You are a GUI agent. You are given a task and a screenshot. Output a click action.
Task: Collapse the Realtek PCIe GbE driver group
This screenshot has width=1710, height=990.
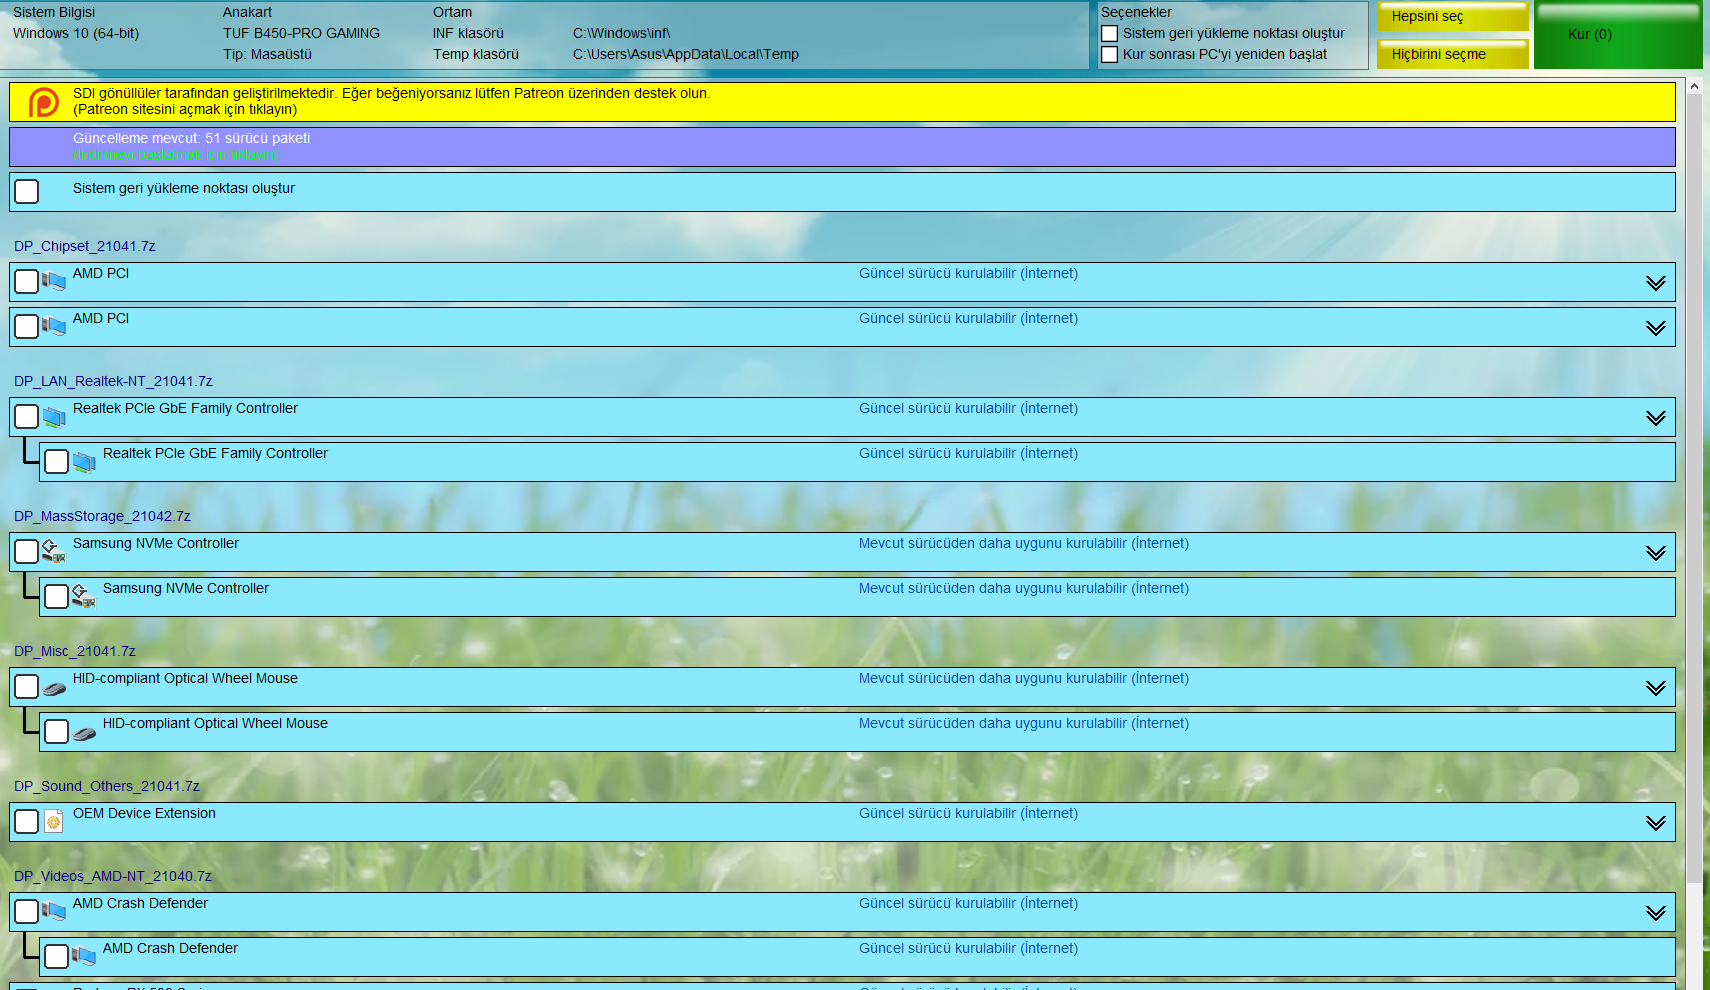1656,418
